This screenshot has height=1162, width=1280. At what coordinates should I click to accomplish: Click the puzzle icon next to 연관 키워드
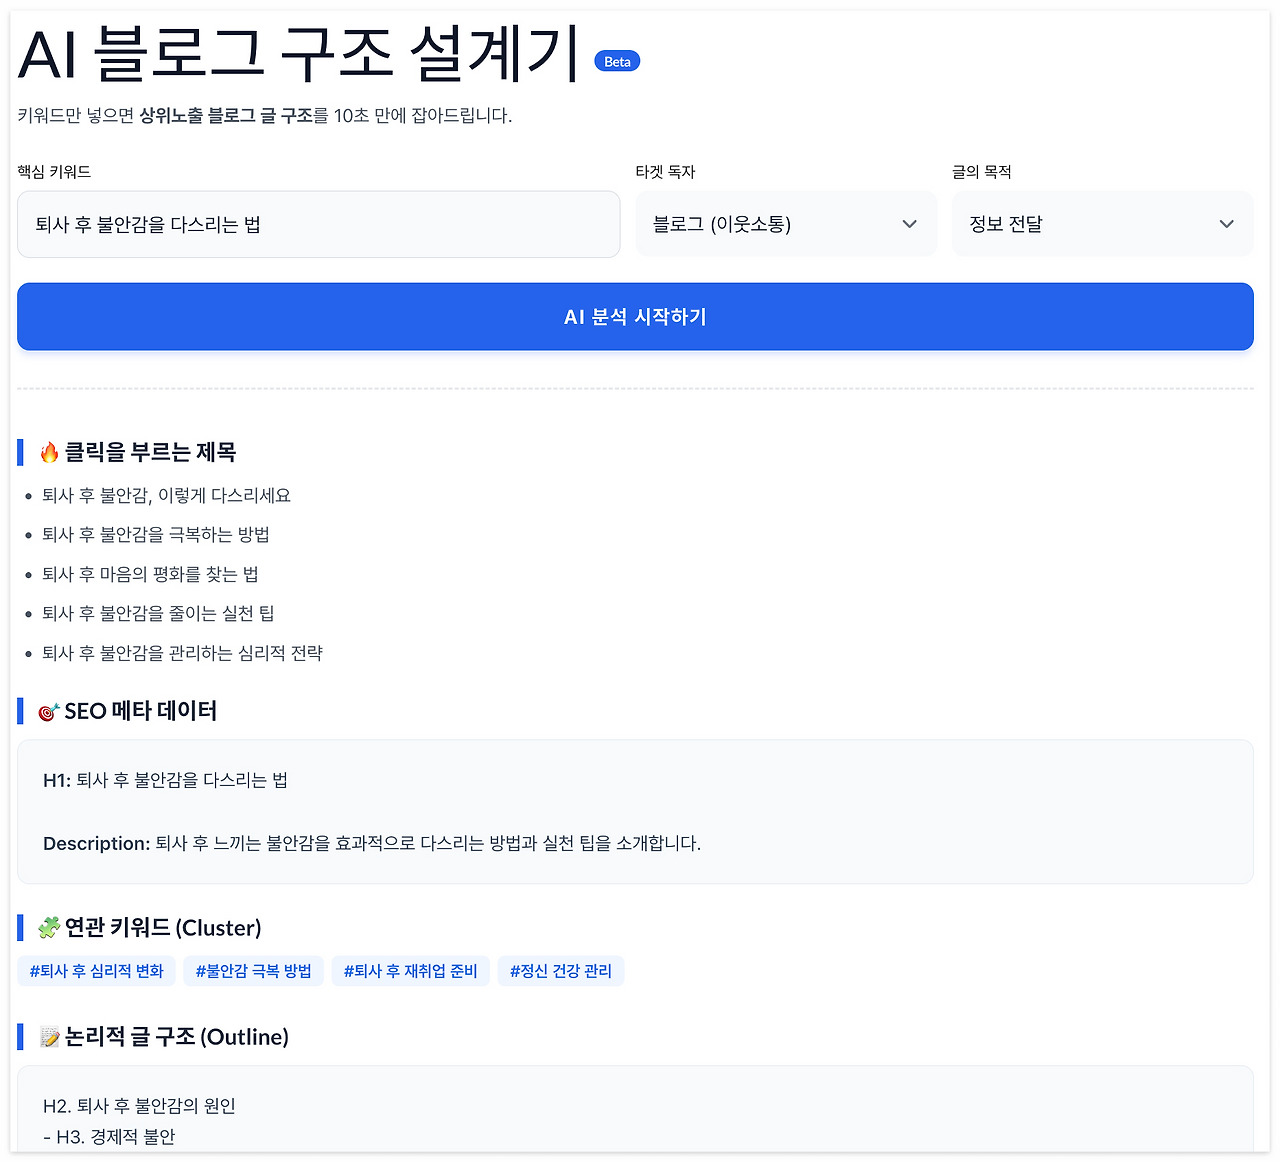pos(47,927)
